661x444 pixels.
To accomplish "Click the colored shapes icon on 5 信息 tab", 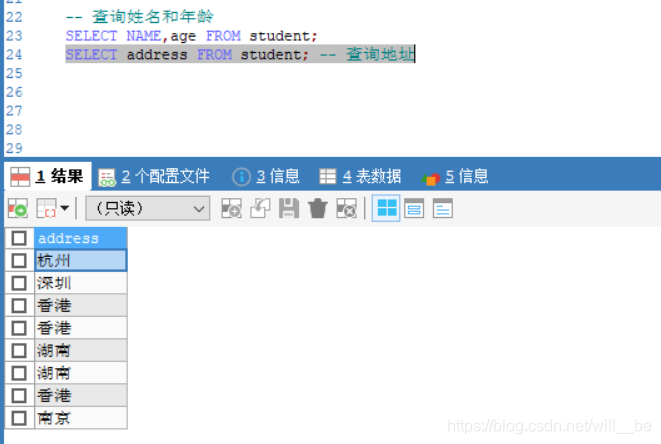I will tap(430, 178).
